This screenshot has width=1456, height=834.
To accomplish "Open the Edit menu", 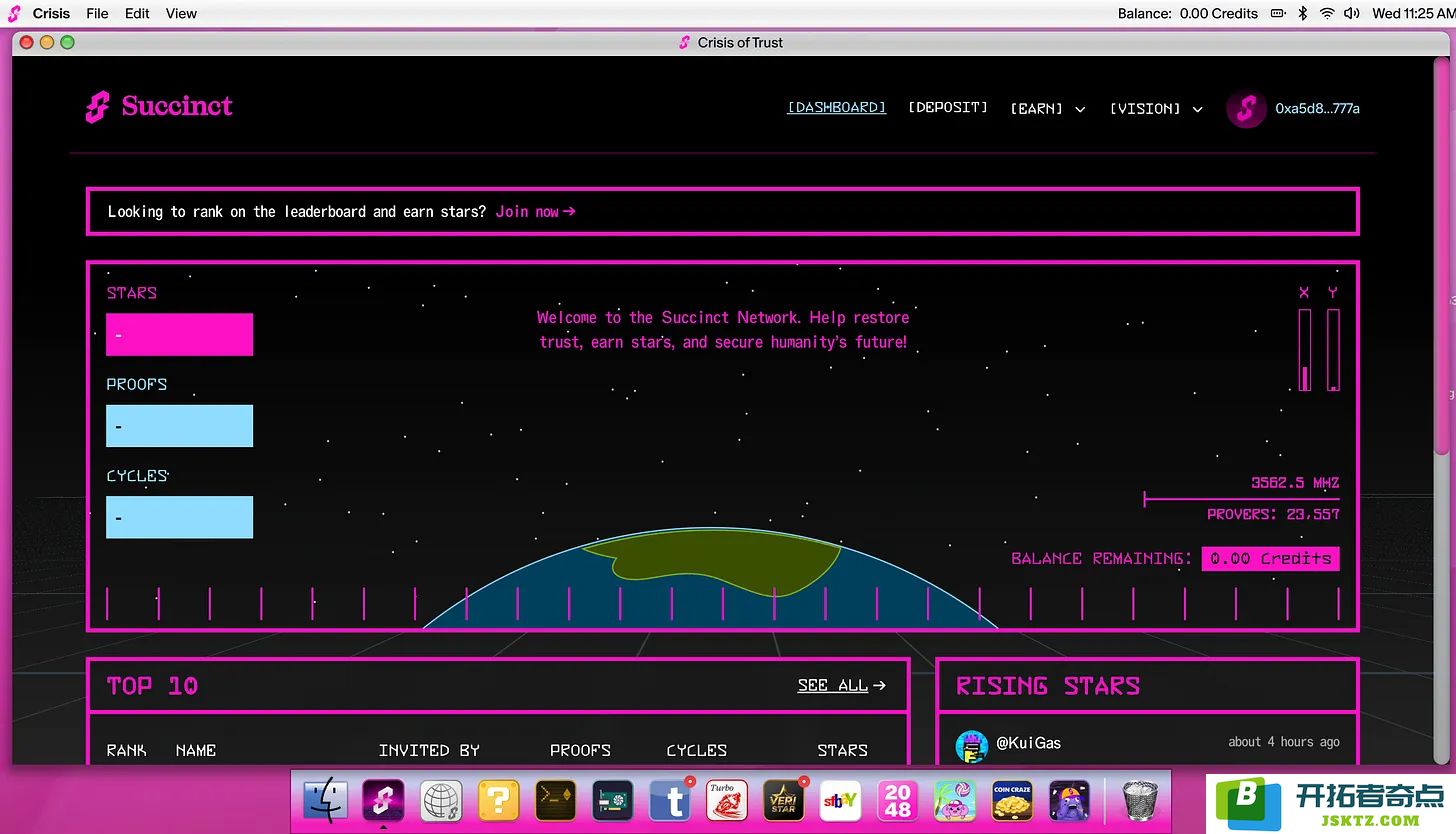I will pos(137,13).
